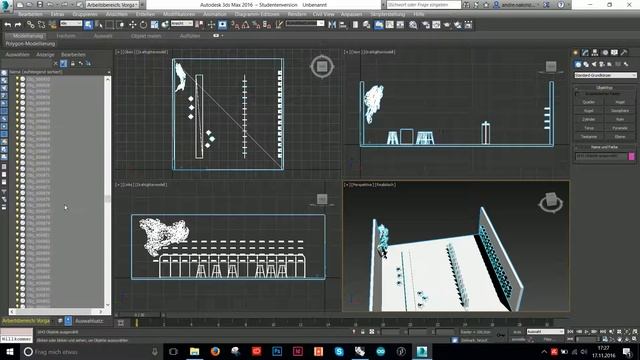The width and height of the screenshot is (640, 360).
Task: Toggle the Spinner Snap button
Action: (267, 25)
